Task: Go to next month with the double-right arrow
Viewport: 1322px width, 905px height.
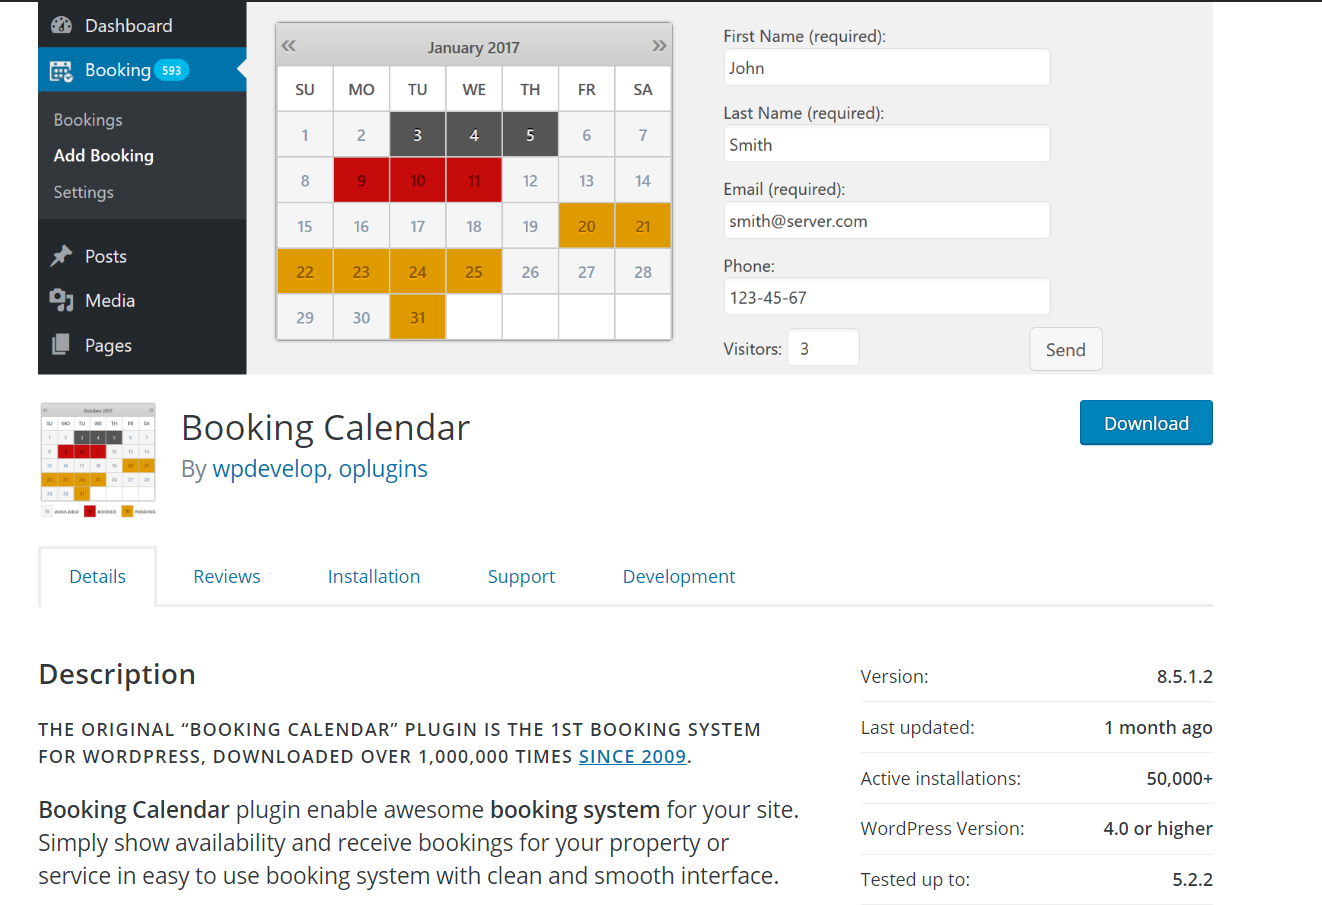Action: pyautogui.click(x=659, y=45)
